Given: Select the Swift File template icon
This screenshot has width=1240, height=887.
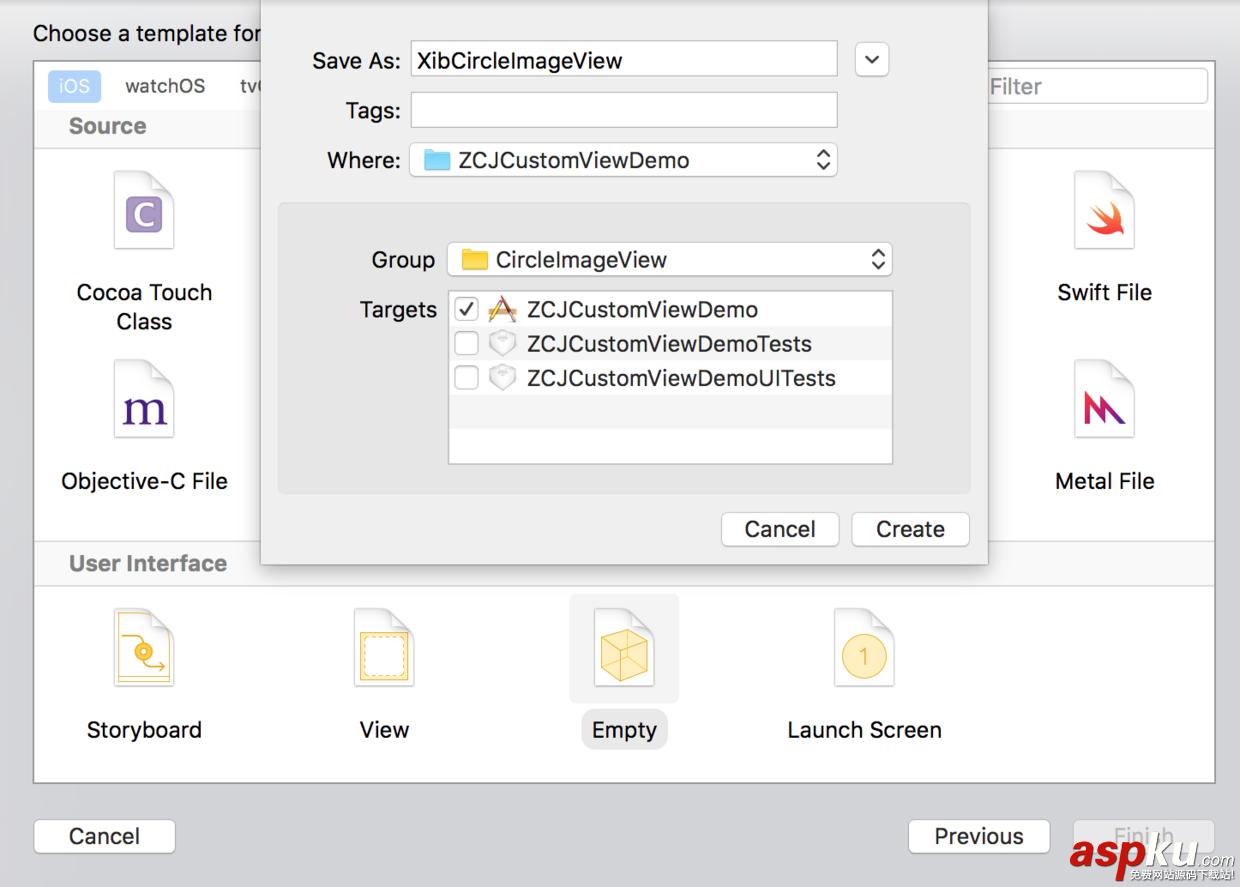Looking at the screenshot, I should click(x=1104, y=211).
